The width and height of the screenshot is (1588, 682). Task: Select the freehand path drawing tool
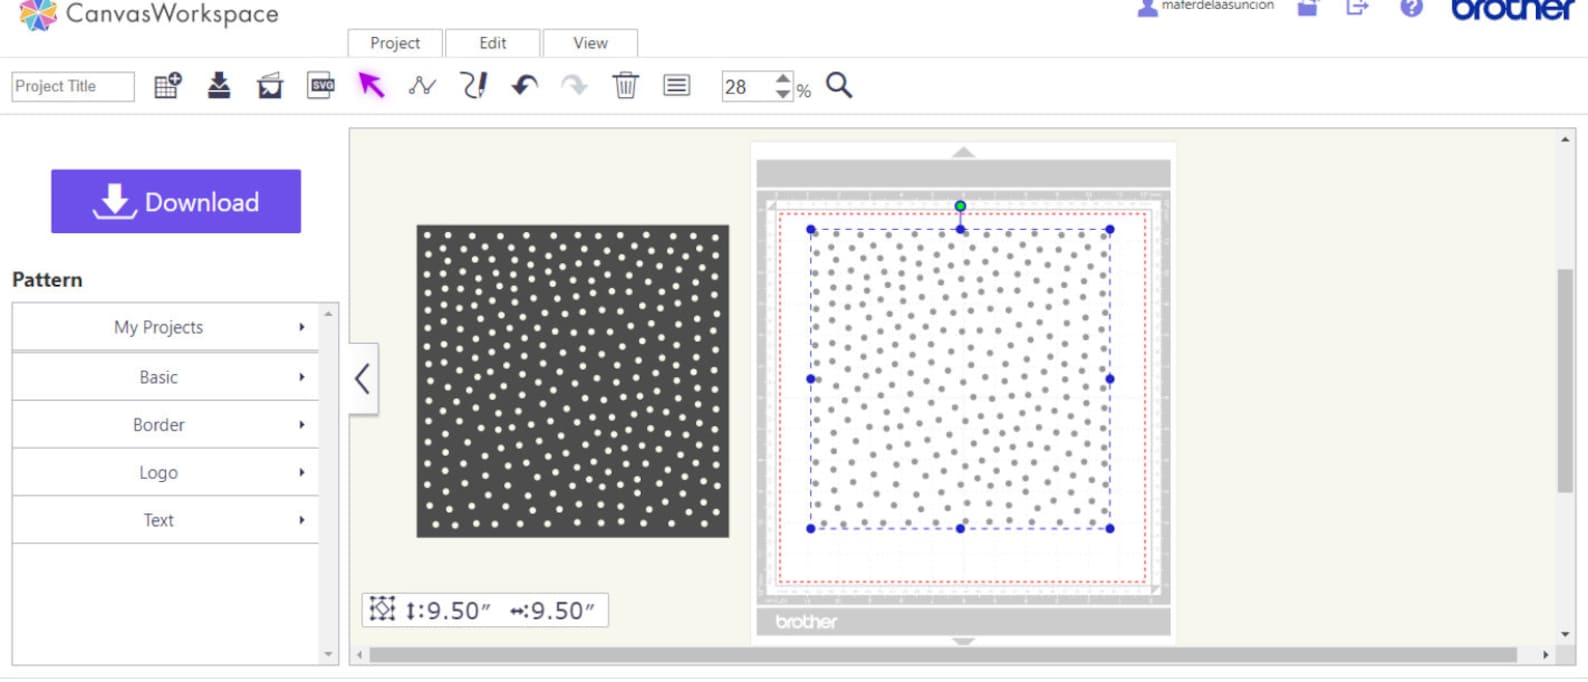(474, 86)
